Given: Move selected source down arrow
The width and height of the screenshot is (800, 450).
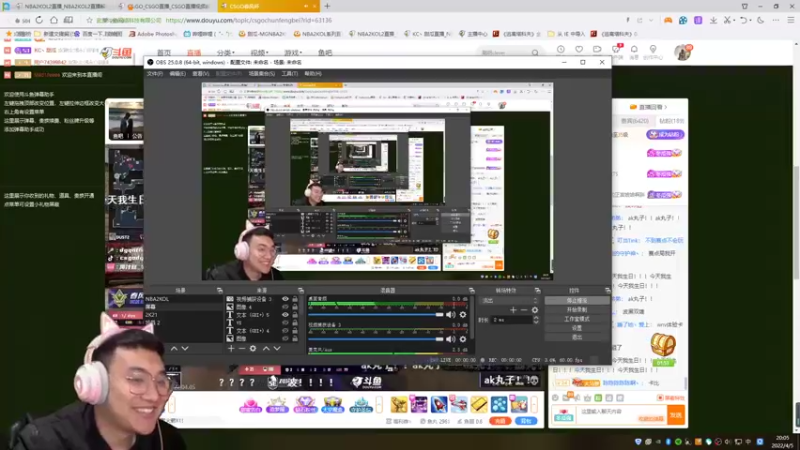Looking at the screenshot, I should 277,348.
